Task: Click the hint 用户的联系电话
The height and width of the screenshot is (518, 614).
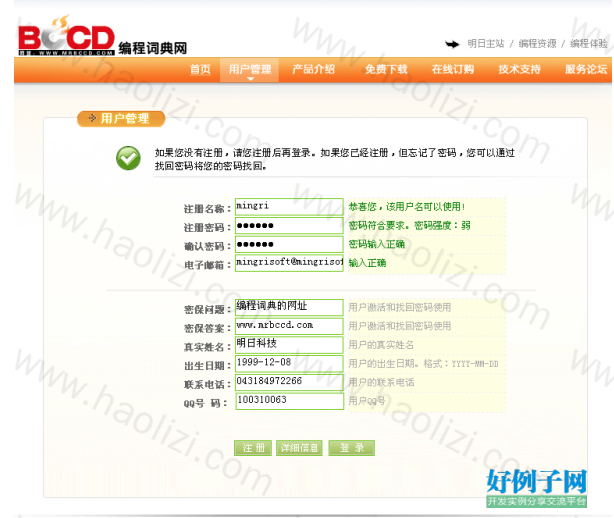Action: coord(381,383)
